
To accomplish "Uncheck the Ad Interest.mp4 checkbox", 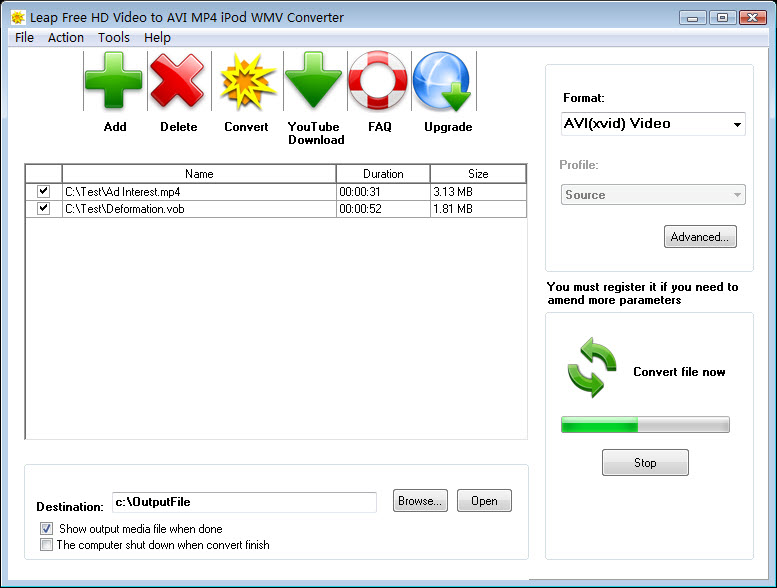I will (x=44, y=191).
